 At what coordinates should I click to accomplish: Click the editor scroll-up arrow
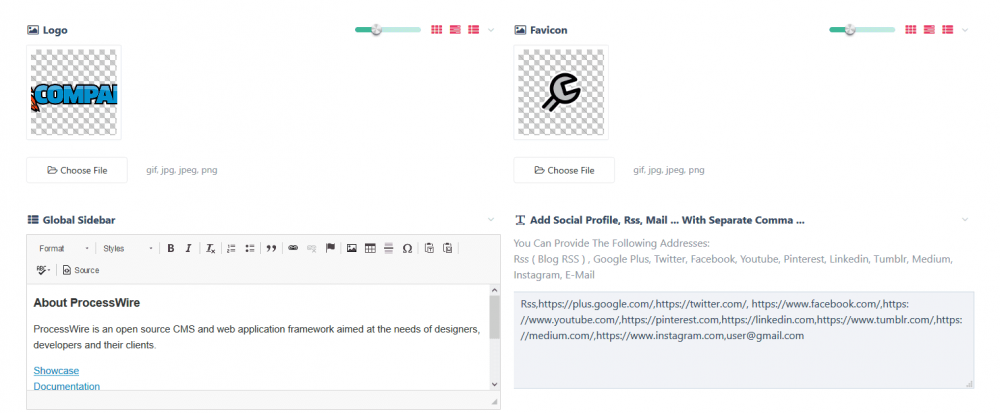click(494, 289)
